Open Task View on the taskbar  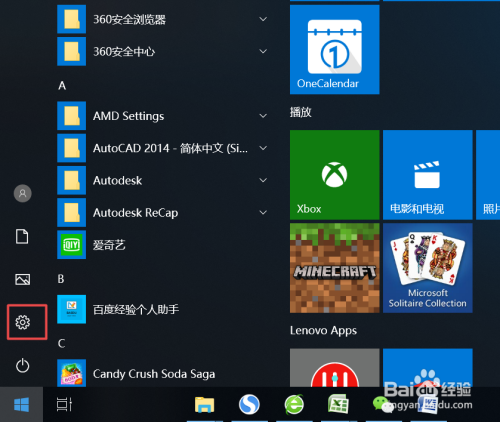64,405
